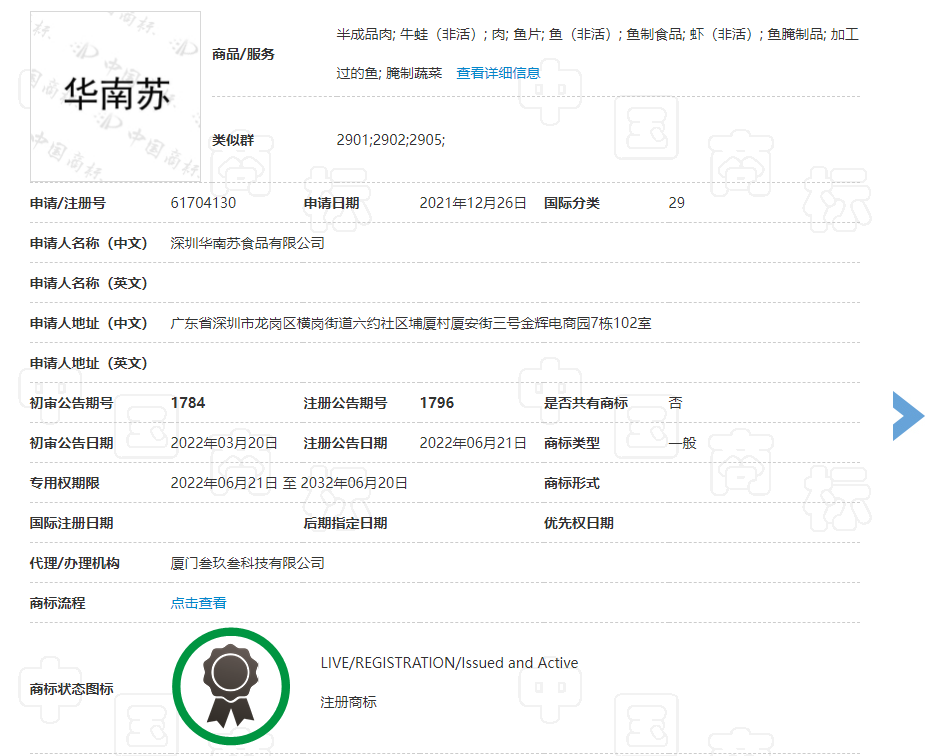Click the 商标类型 label

click(571, 443)
